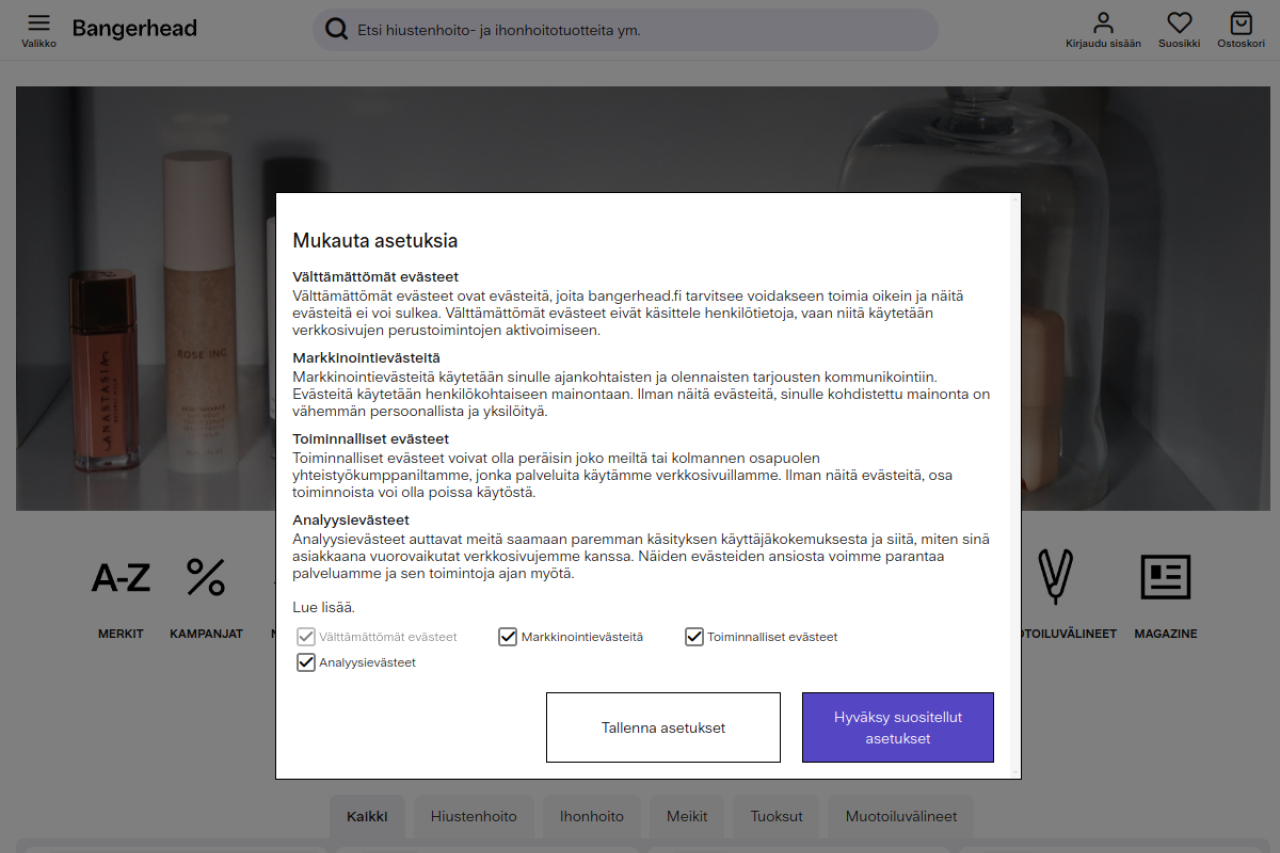Click the search magnifier icon

338,30
